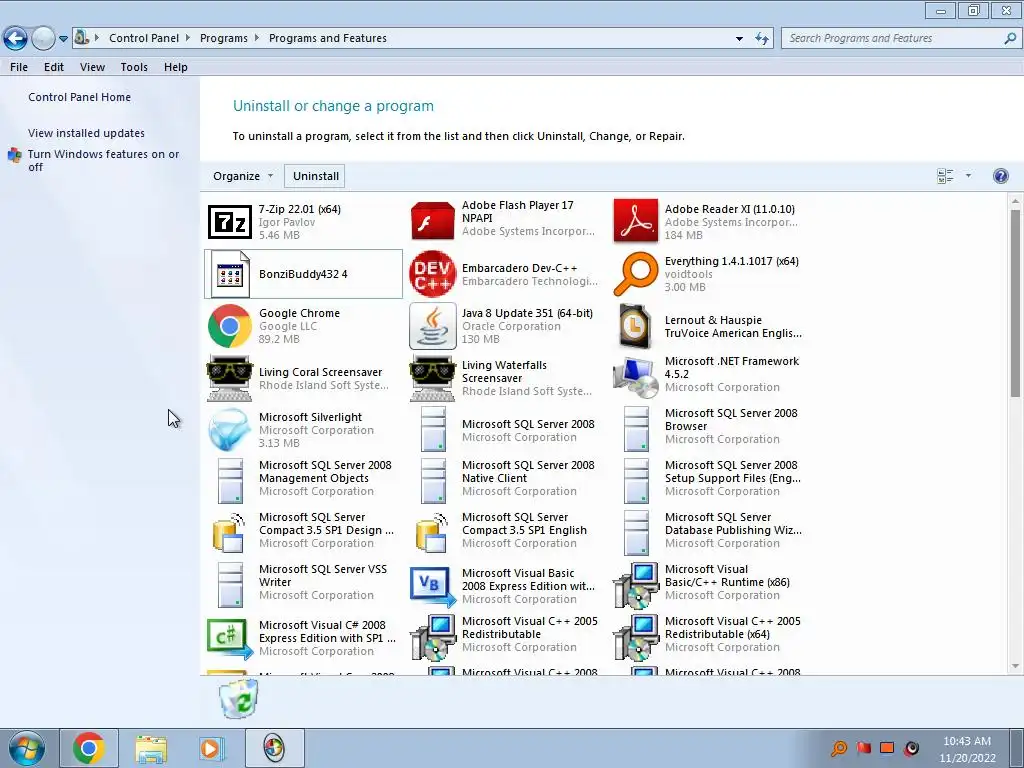Viewport: 1024px width, 768px height.
Task: Select the Adobe Reader XI icon
Action: pos(635,221)
